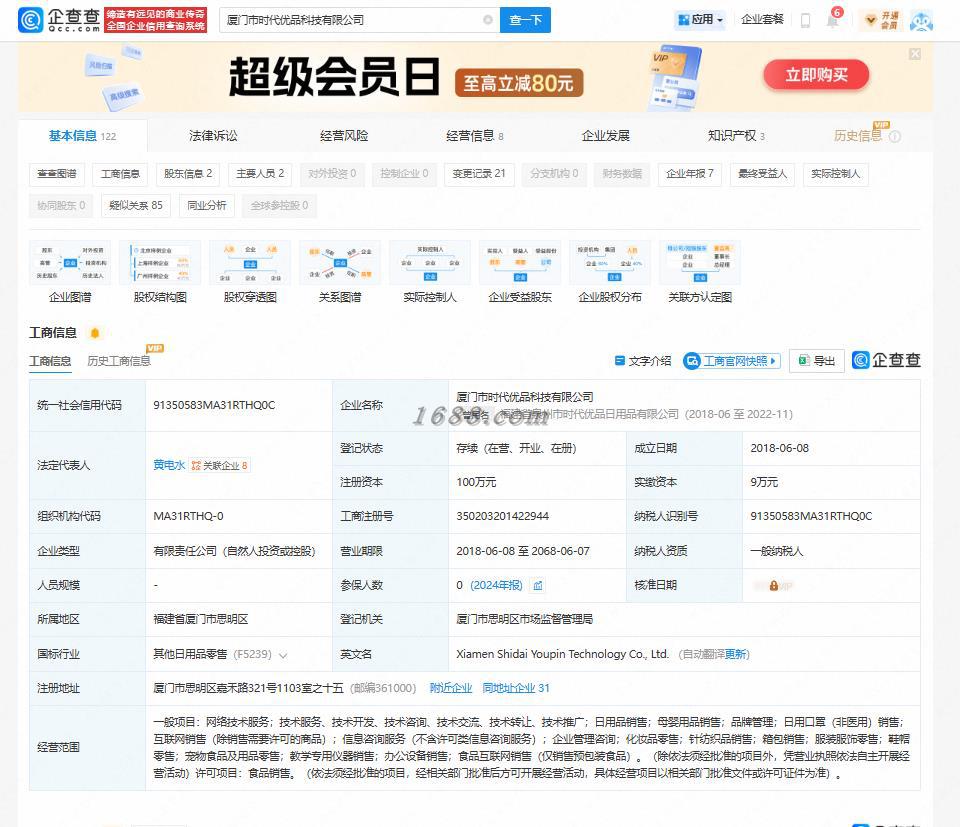
Task: Open notifications bell icon
Action: pos(833,20)
